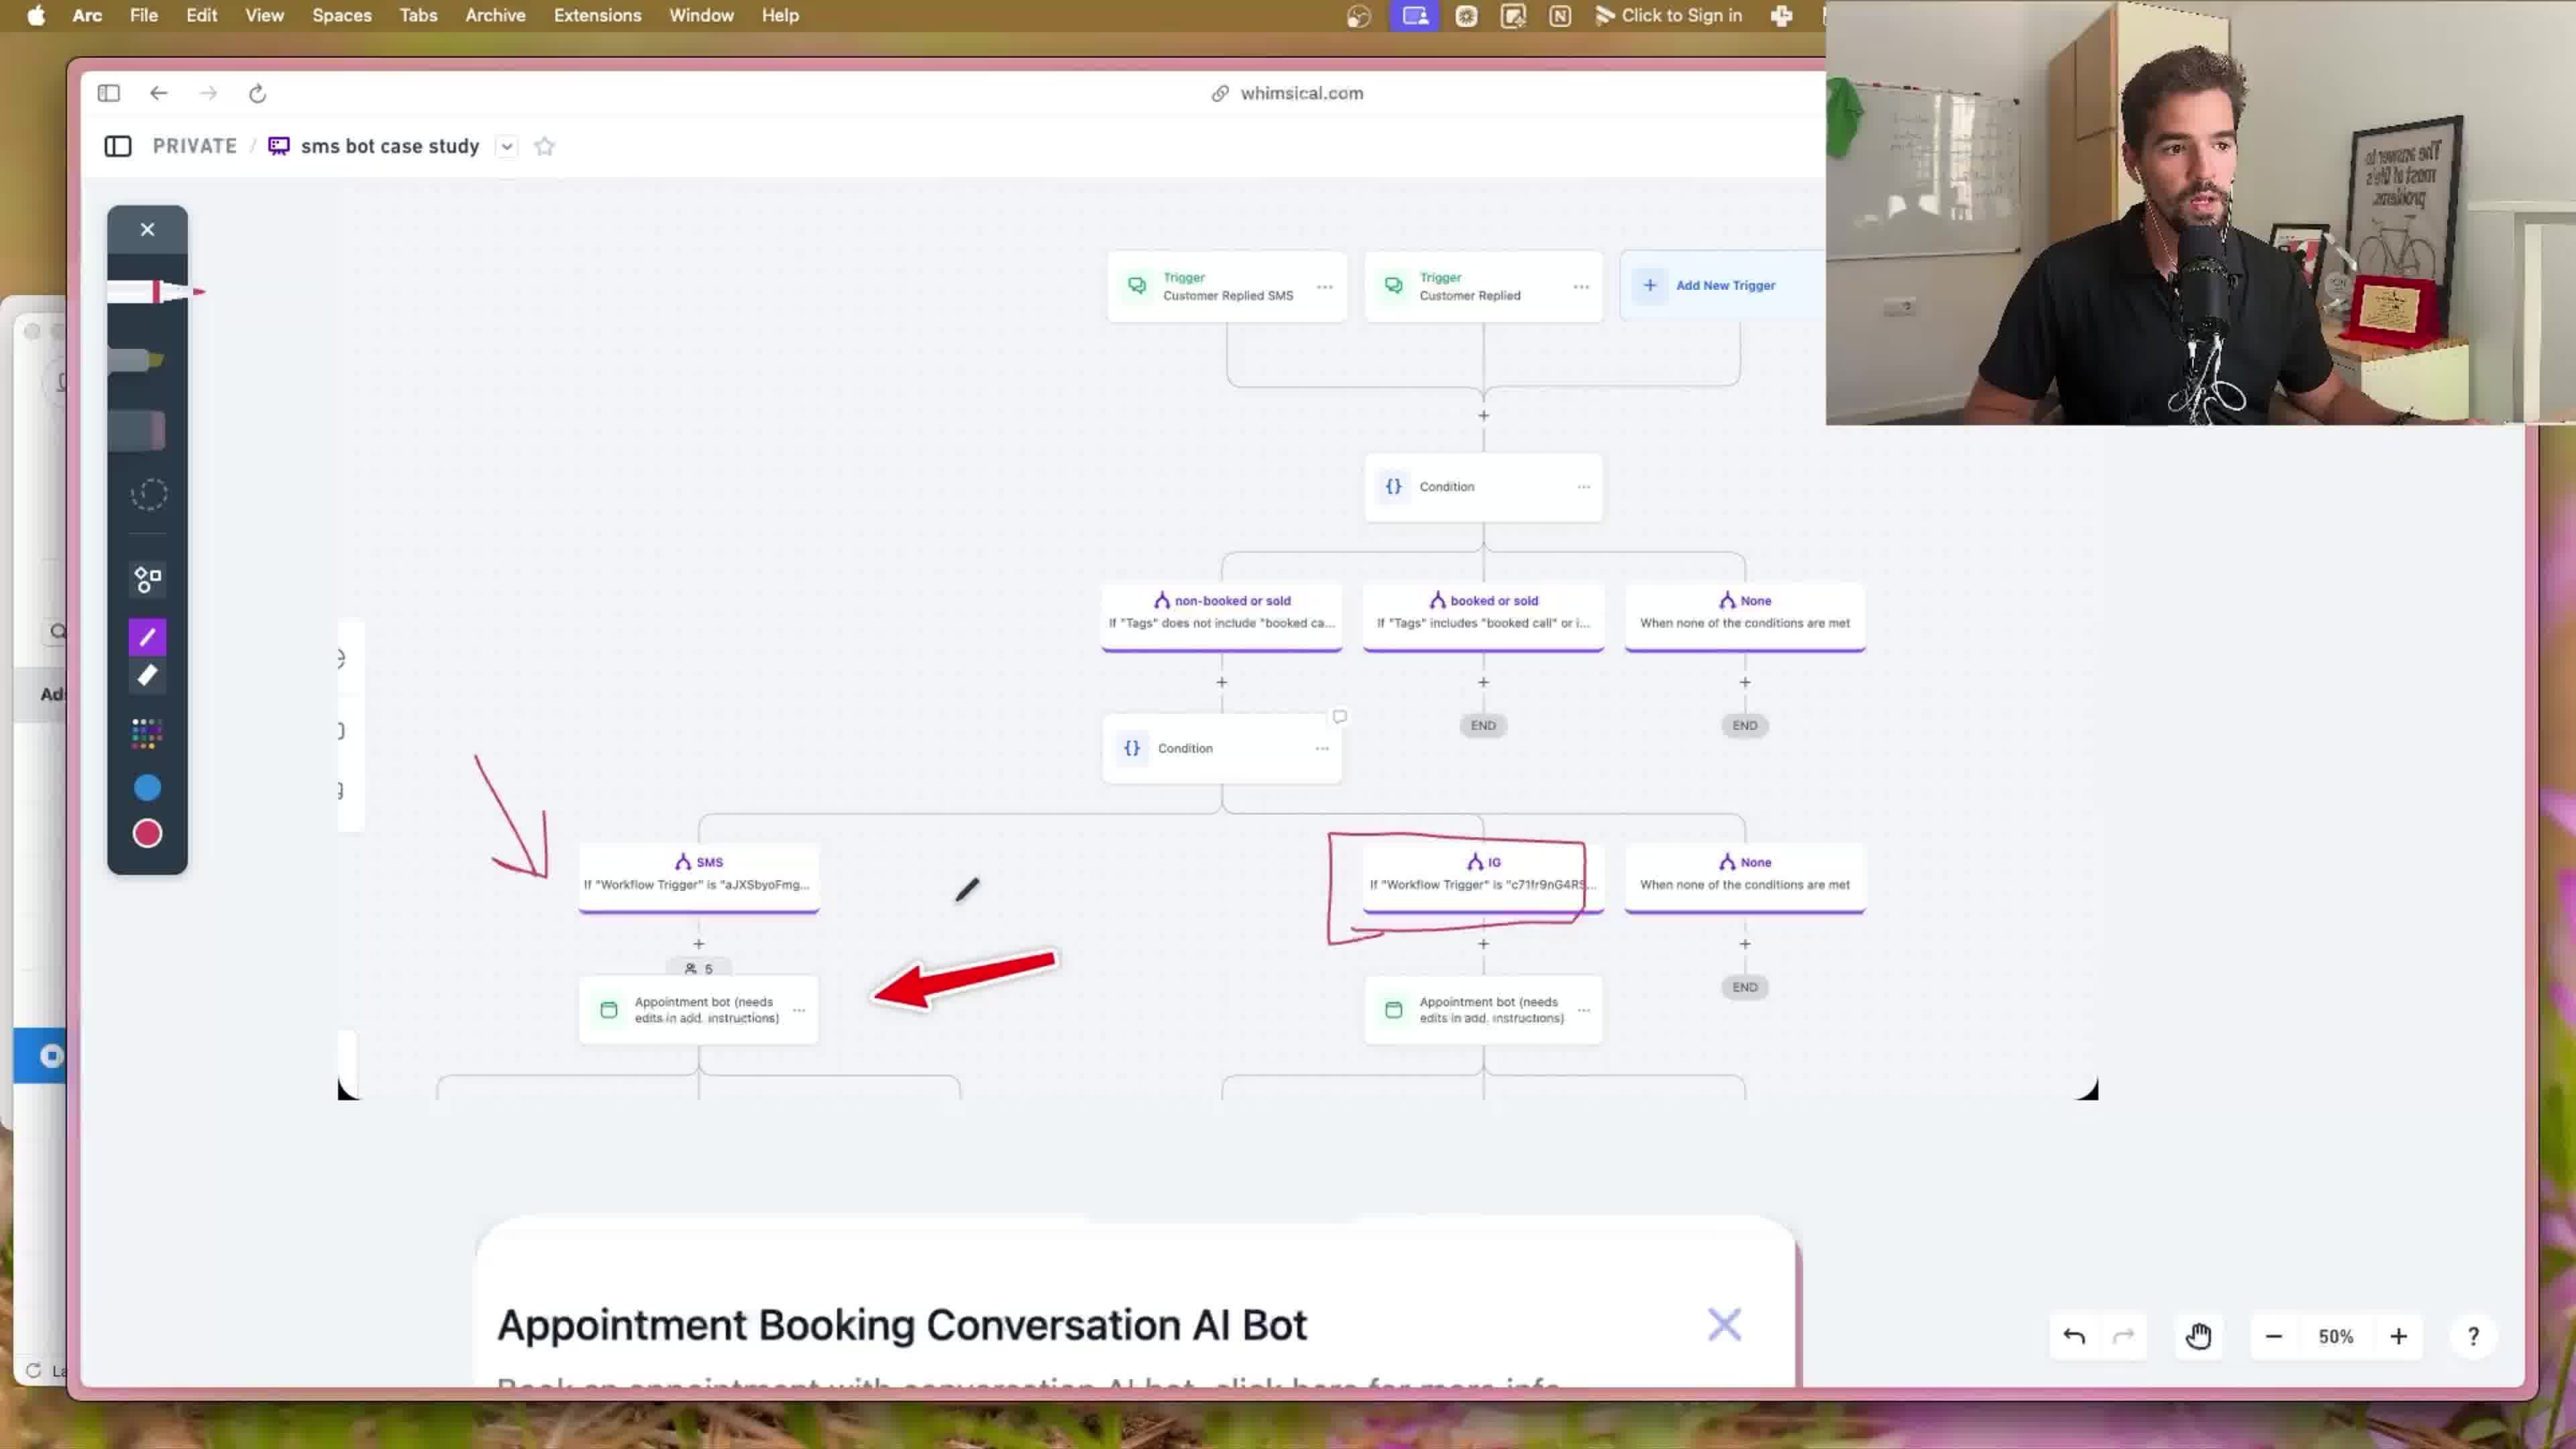The width and height of the screenshot is (2576, 1449).
Task: Open the shapes tool in toolbar
Action: [x=147, y=579]
